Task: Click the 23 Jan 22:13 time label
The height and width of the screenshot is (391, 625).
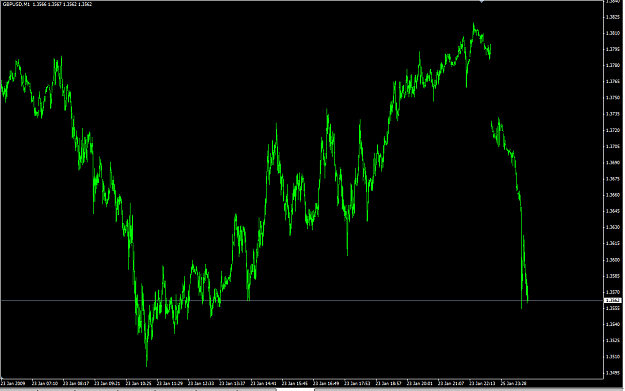Action: coord(482,383)
